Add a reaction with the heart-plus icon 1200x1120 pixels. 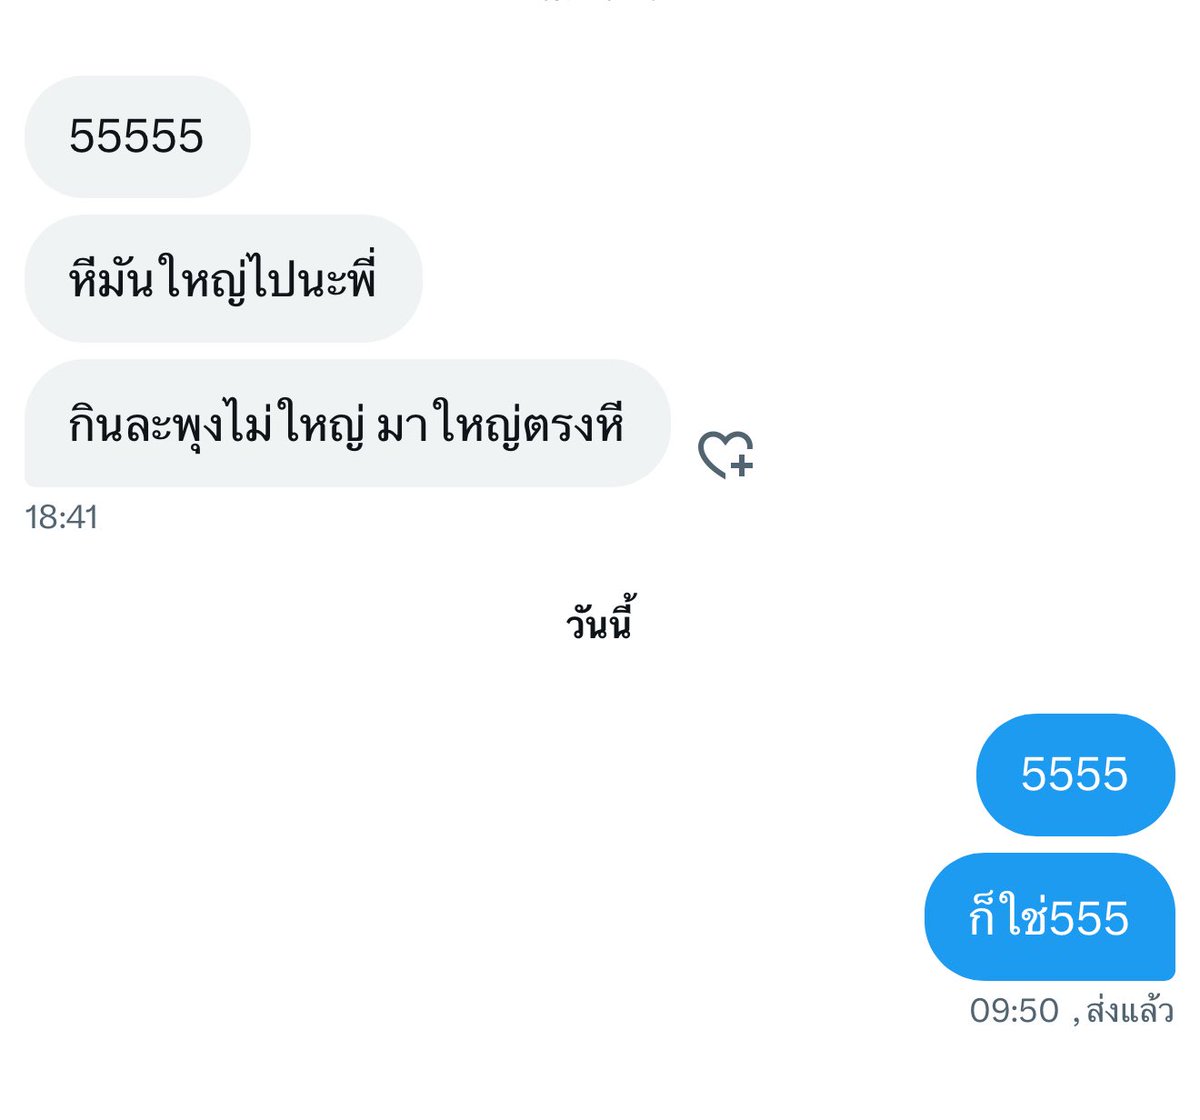click(726, 455)
